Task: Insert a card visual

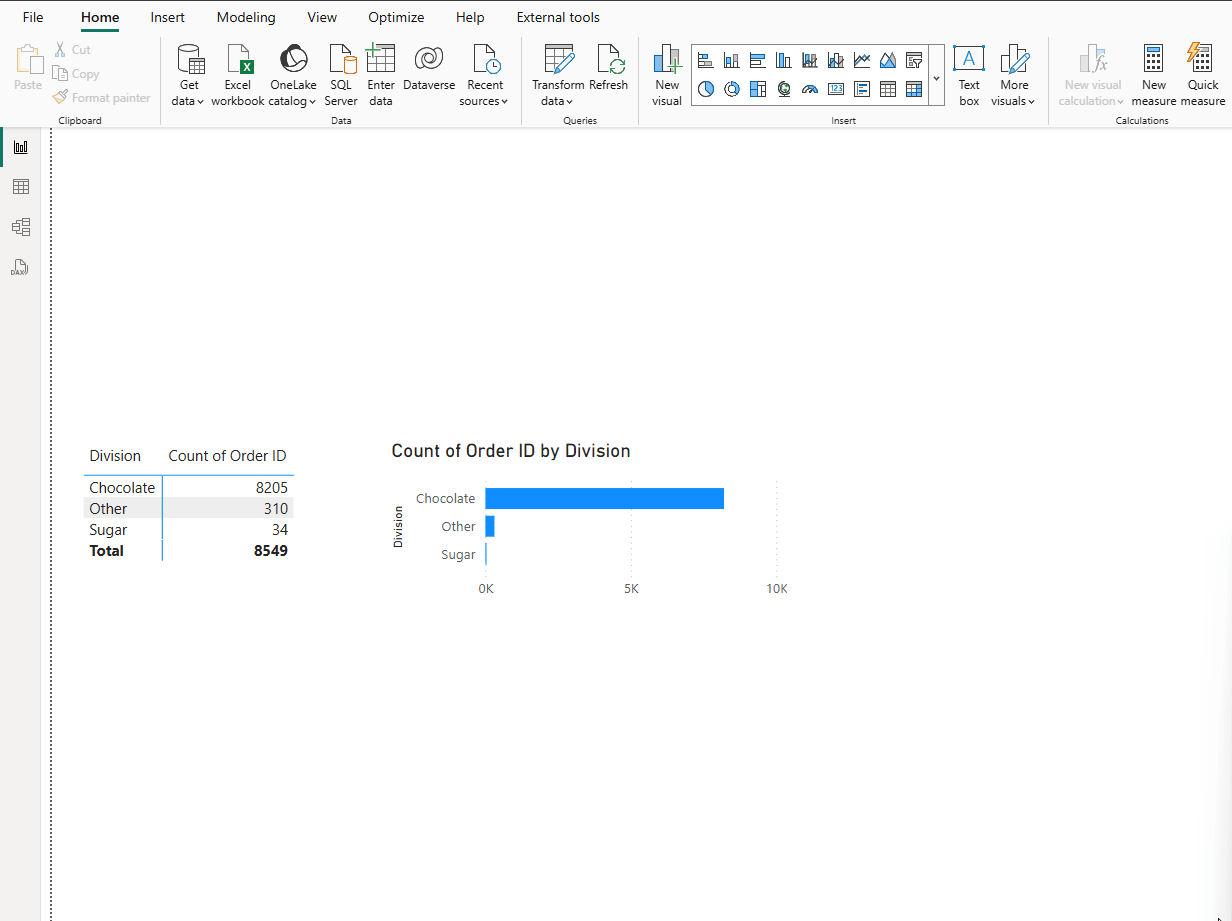Action: [836, 89]
